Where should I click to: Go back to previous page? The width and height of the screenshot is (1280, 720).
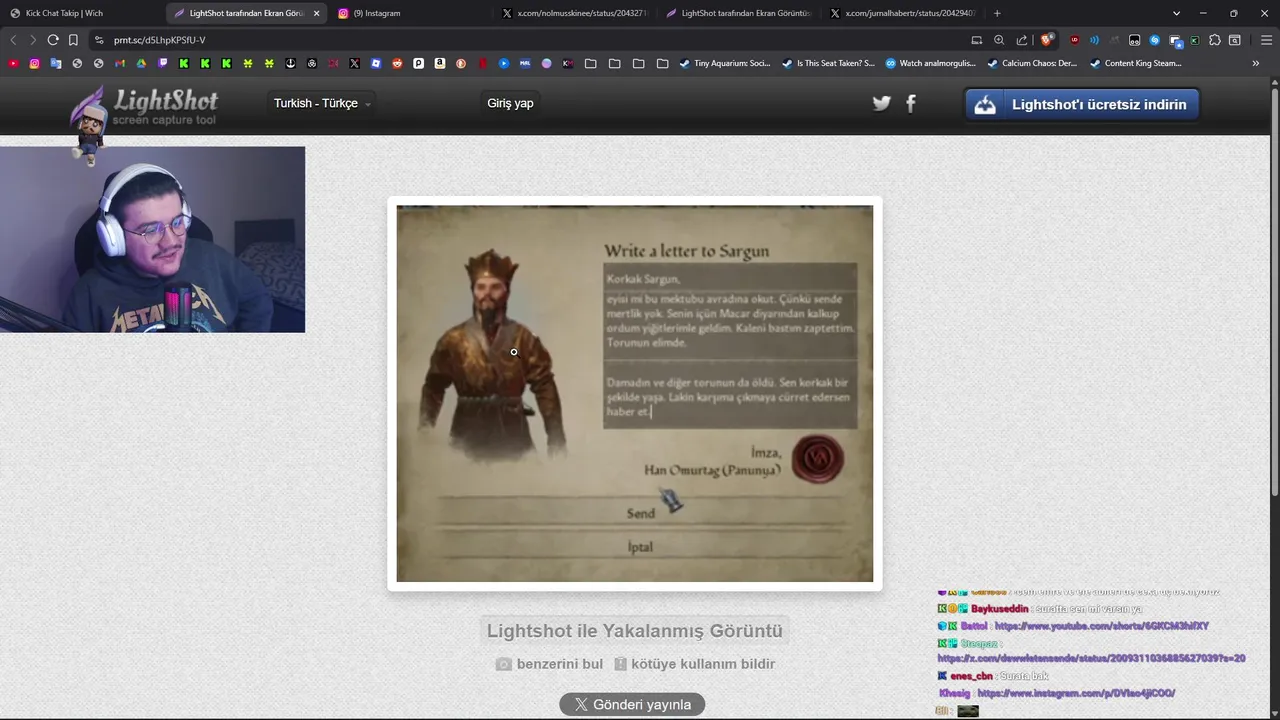pos(13,40)
